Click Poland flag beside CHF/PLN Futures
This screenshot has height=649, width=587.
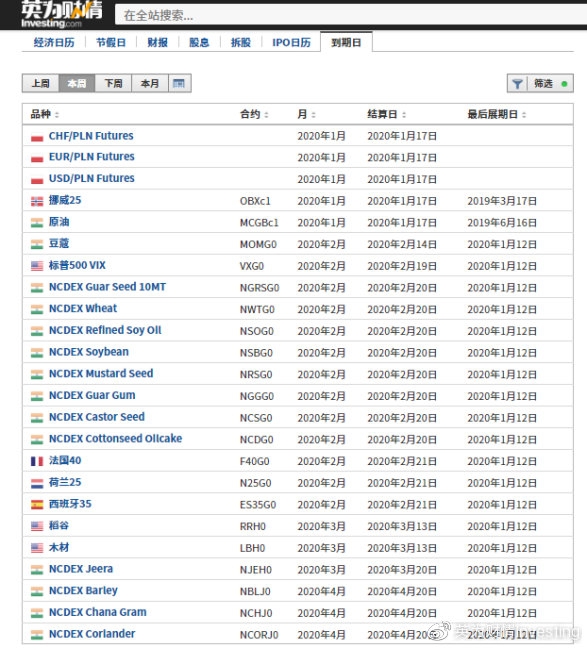click(x=37, y=137)
